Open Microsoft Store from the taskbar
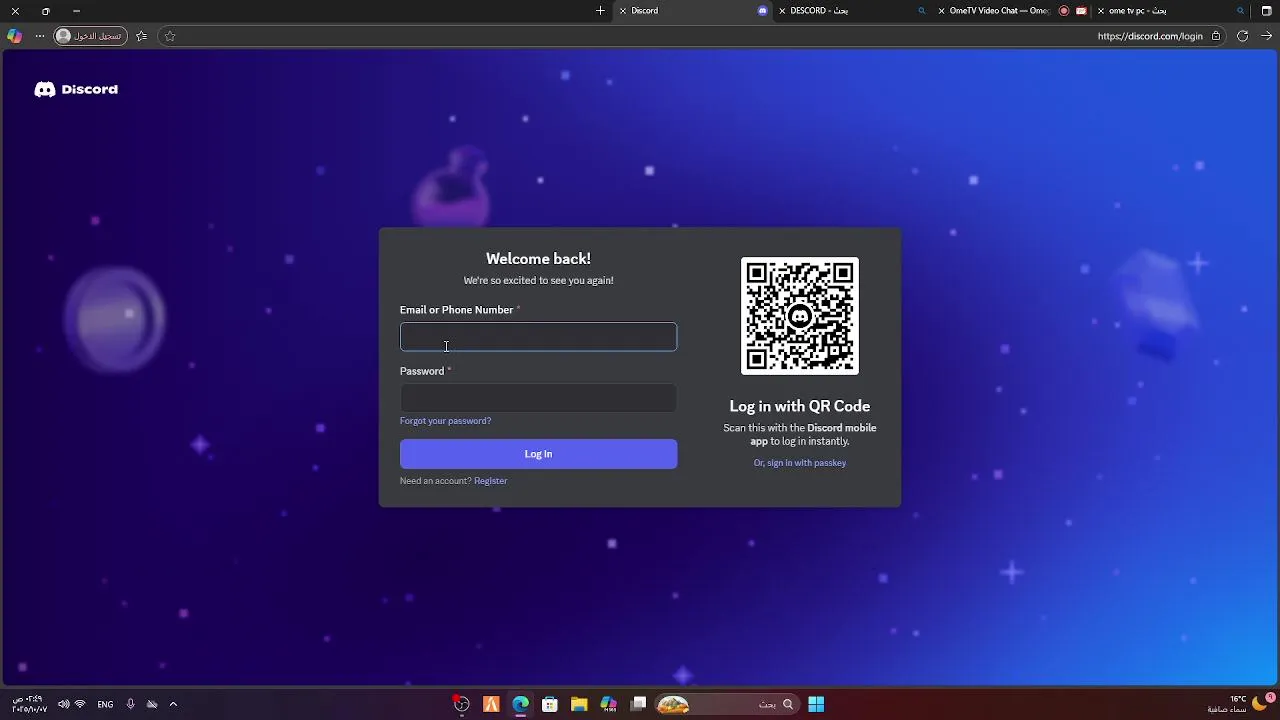1280x720 pixels. [550, 704]
